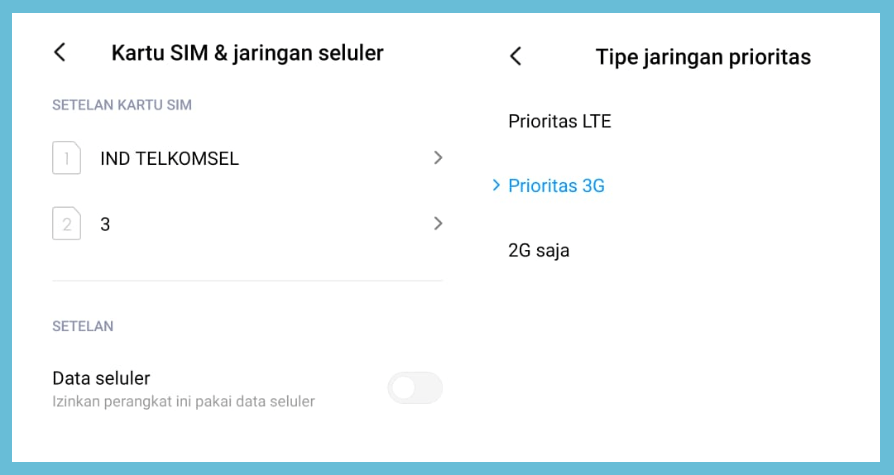Click the blue selected marker beside Prioritas 3G

pos(496,185)
